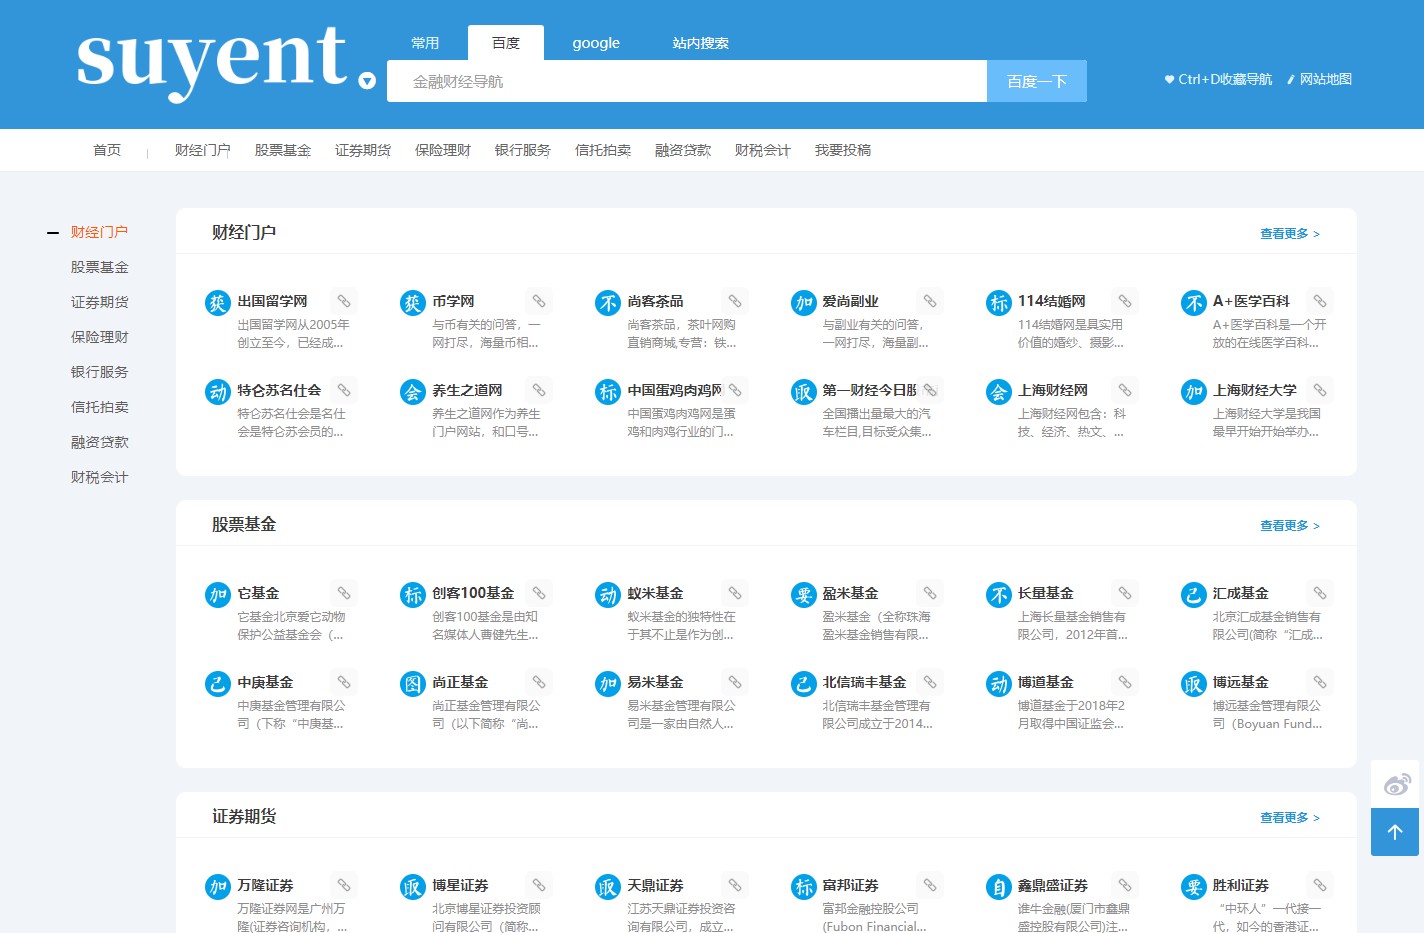Open the link icon beside 创客100基金
This screenshot has width=1424, height=933.
[539, 593]
